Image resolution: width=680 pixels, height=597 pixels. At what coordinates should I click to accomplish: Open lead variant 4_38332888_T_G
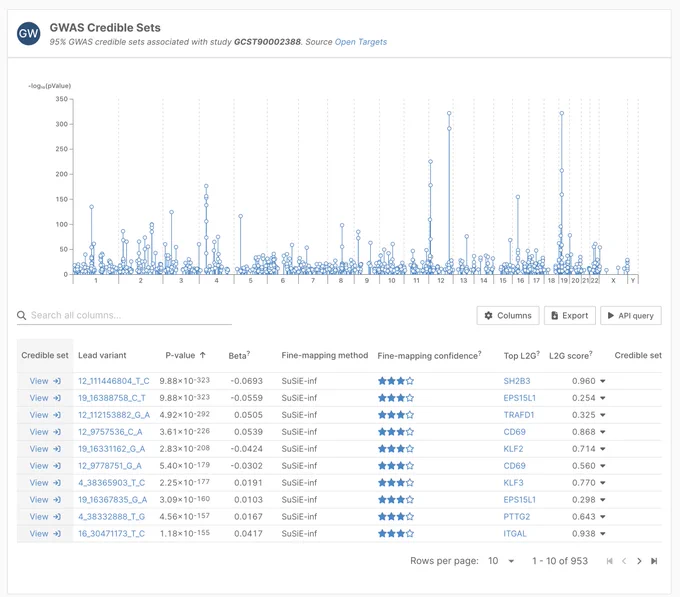tap(111, 516)
